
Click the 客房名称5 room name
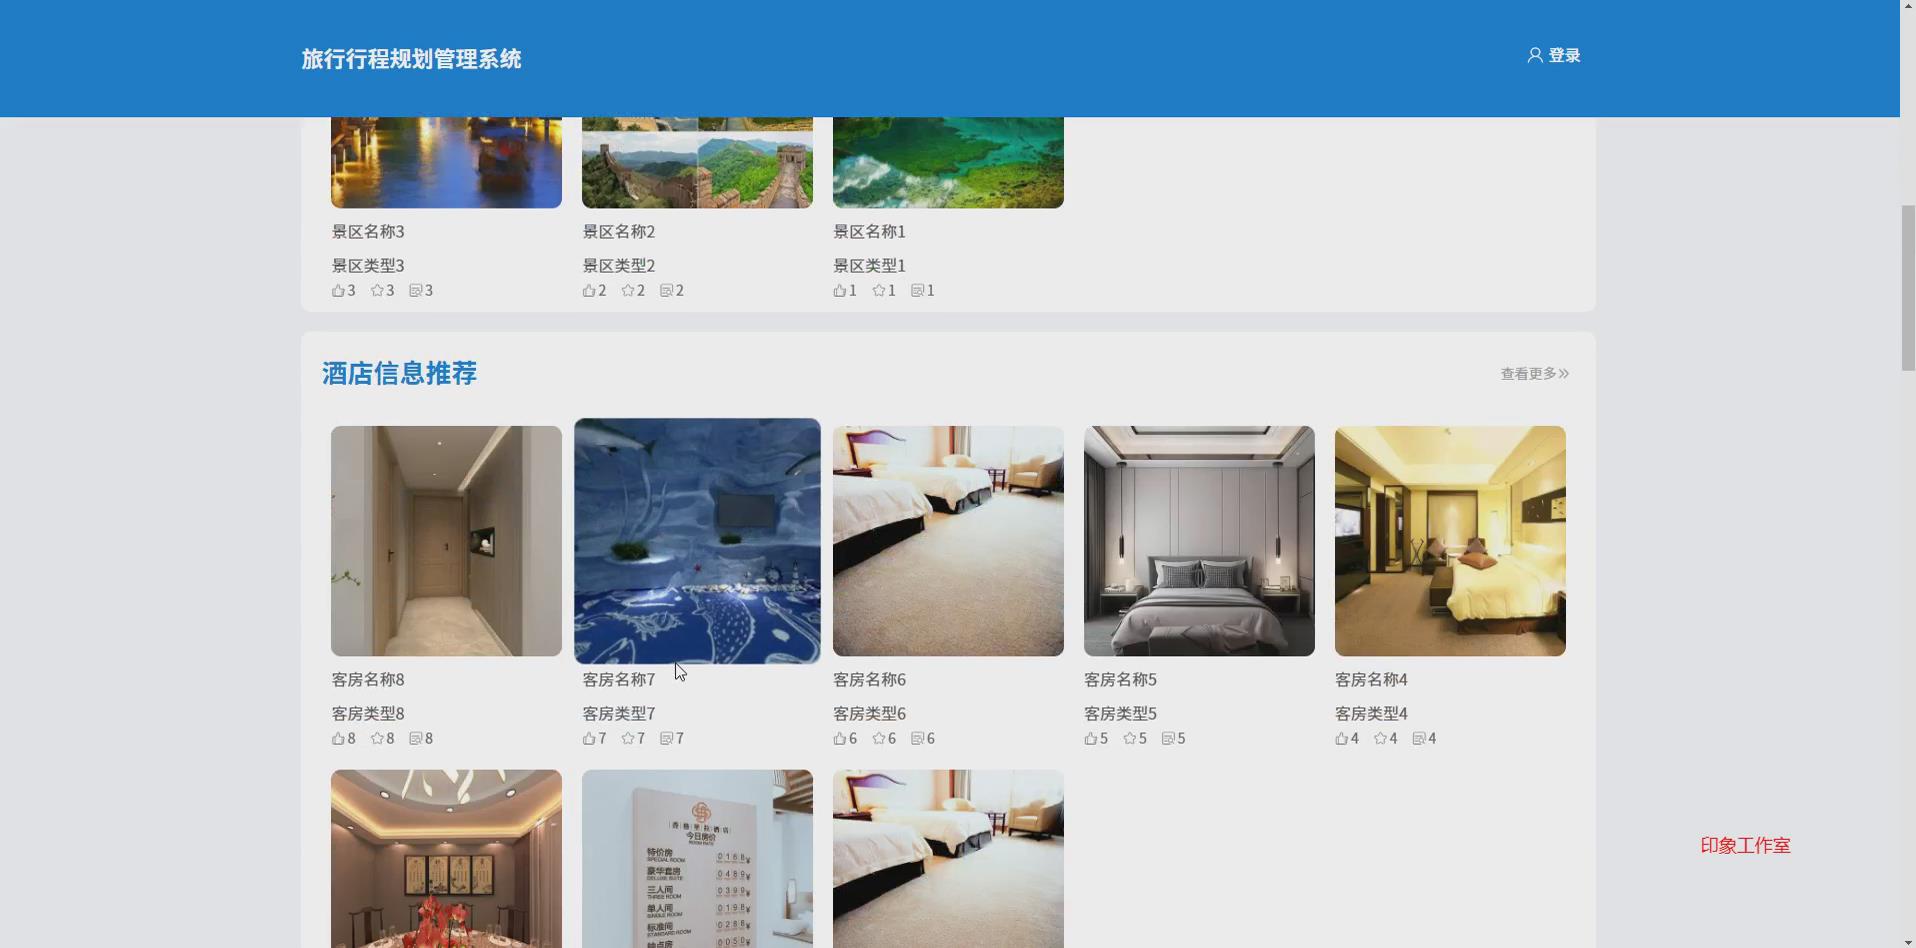[1121, 680]
